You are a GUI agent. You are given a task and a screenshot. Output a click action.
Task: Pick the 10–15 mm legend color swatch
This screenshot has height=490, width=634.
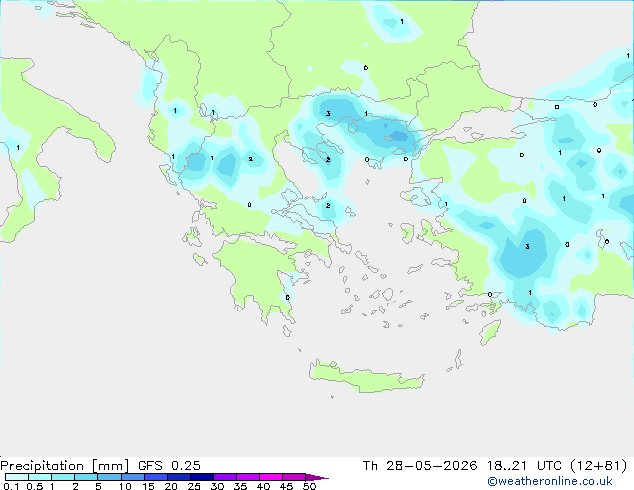click(x=132, y=477)
